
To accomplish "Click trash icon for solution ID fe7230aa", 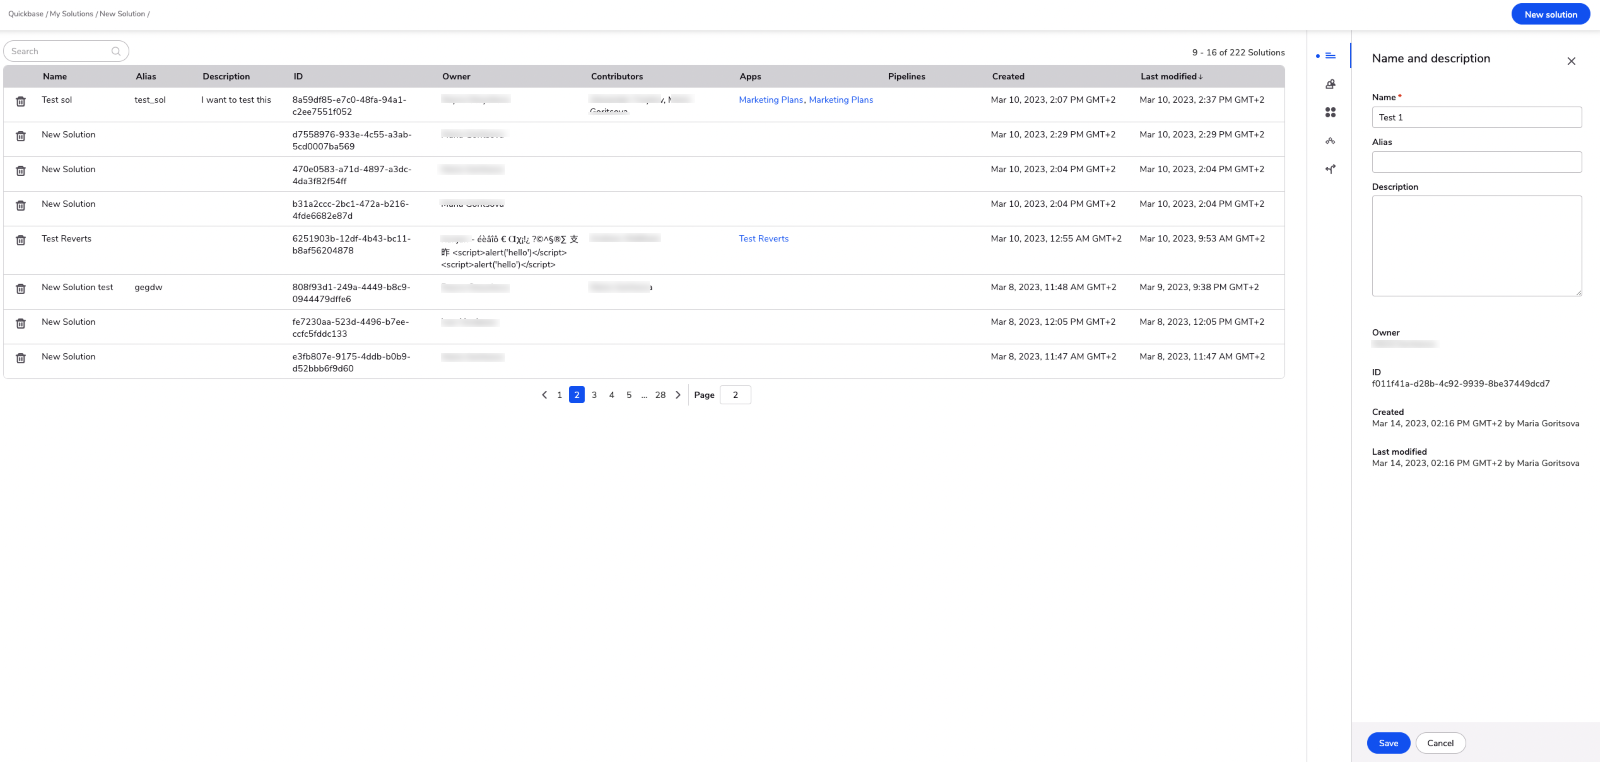I will coord(20,324).
